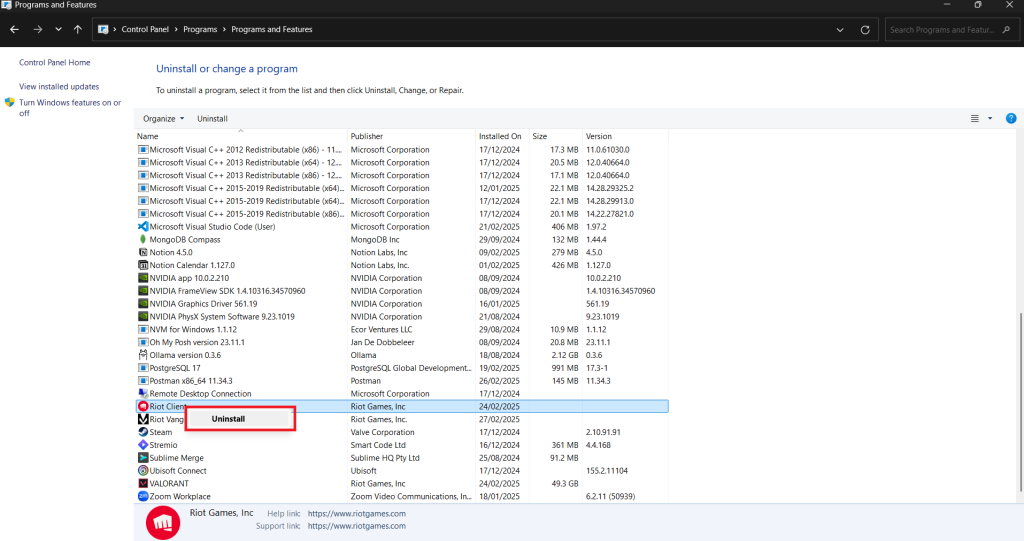Click the large Riot Games logo thumbnail
The width and height of the screenshot is (1024, 541).
click(x=163, y=522)
